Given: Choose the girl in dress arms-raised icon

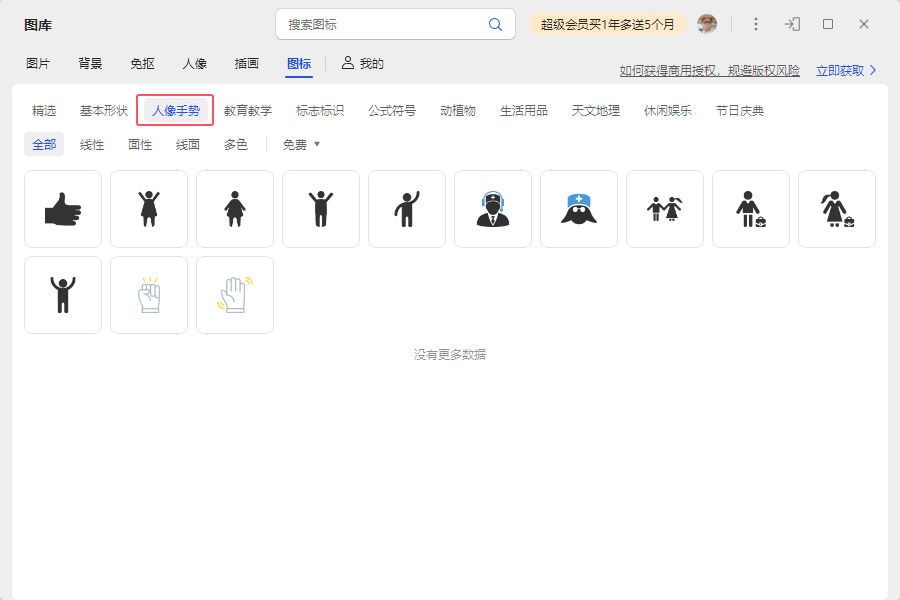Looking at the screenshot, I should coord(149,209).
